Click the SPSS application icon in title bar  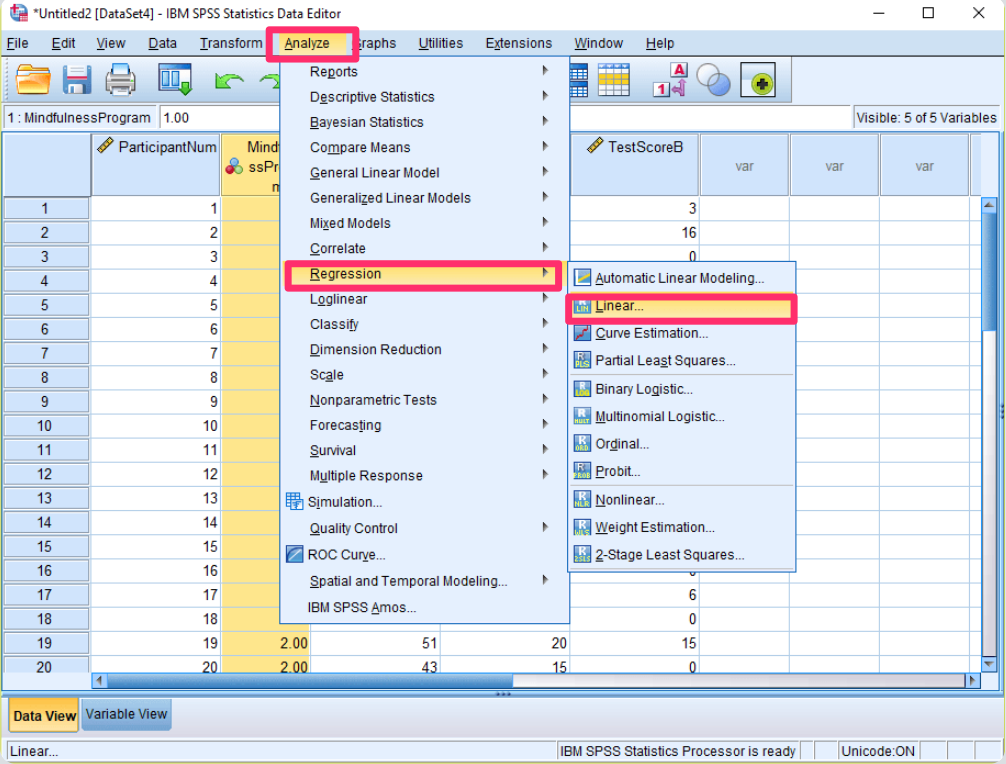[x=18, y=13]
